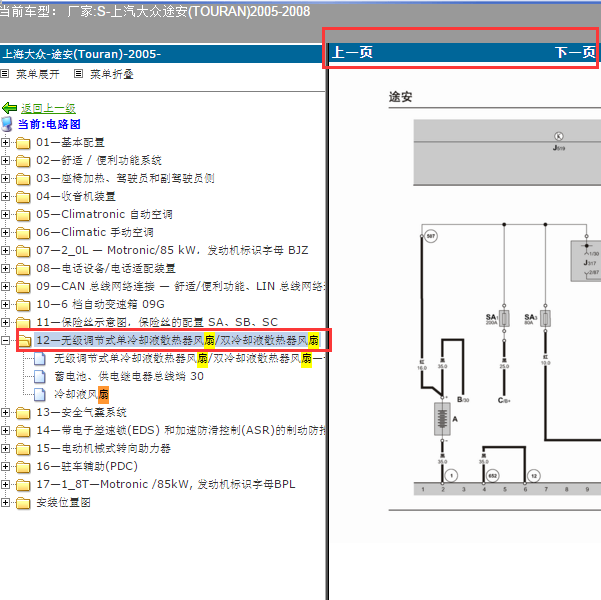
Task: Click the 上海大众-途安(Touran)-2005- title bar
Action: pyautogui.click(x=162, y=54)
